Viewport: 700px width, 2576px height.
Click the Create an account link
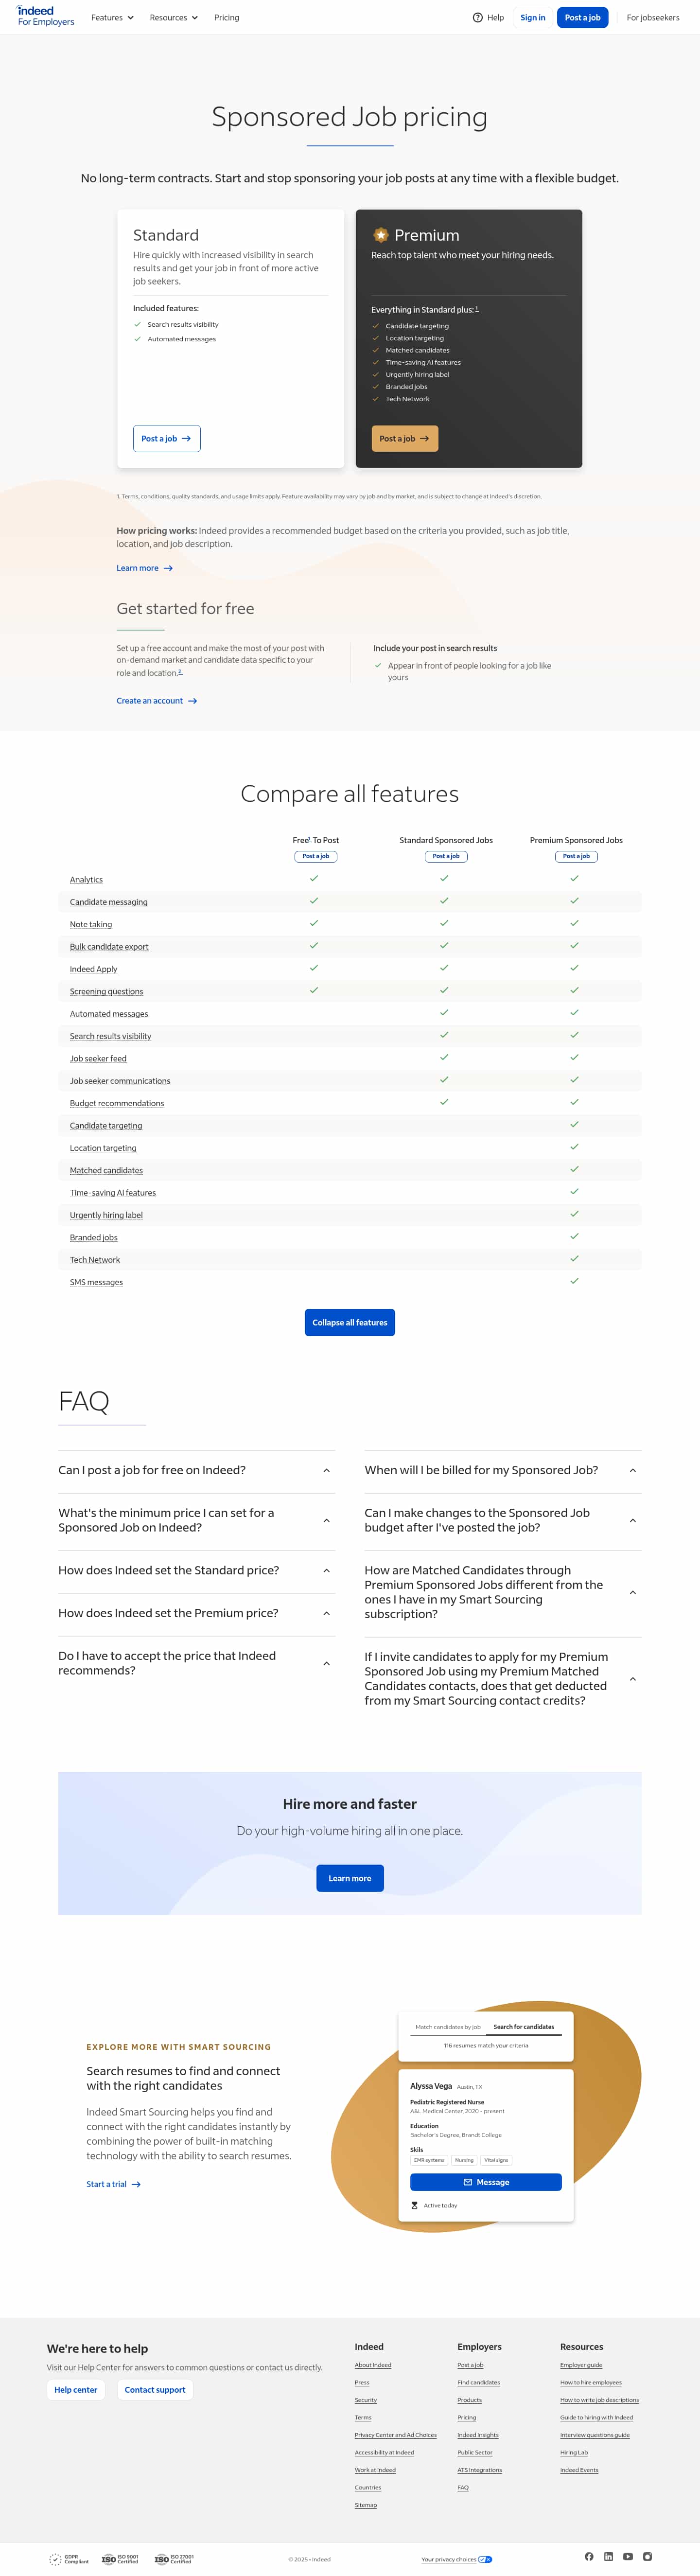[156, 701]
